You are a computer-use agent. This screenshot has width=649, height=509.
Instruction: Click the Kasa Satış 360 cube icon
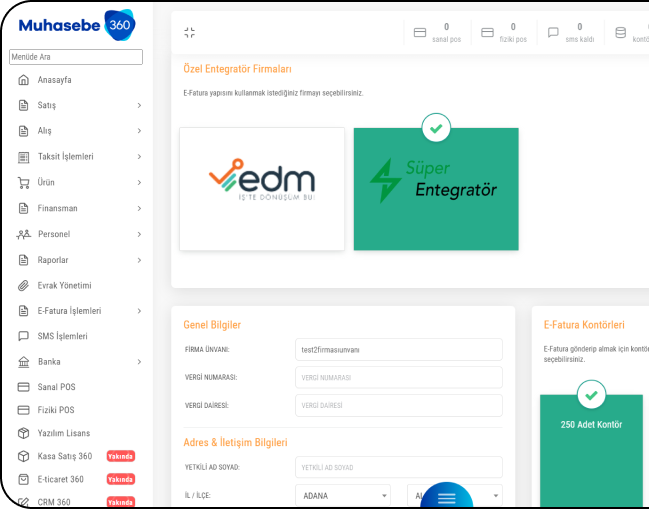pos(24,456)
